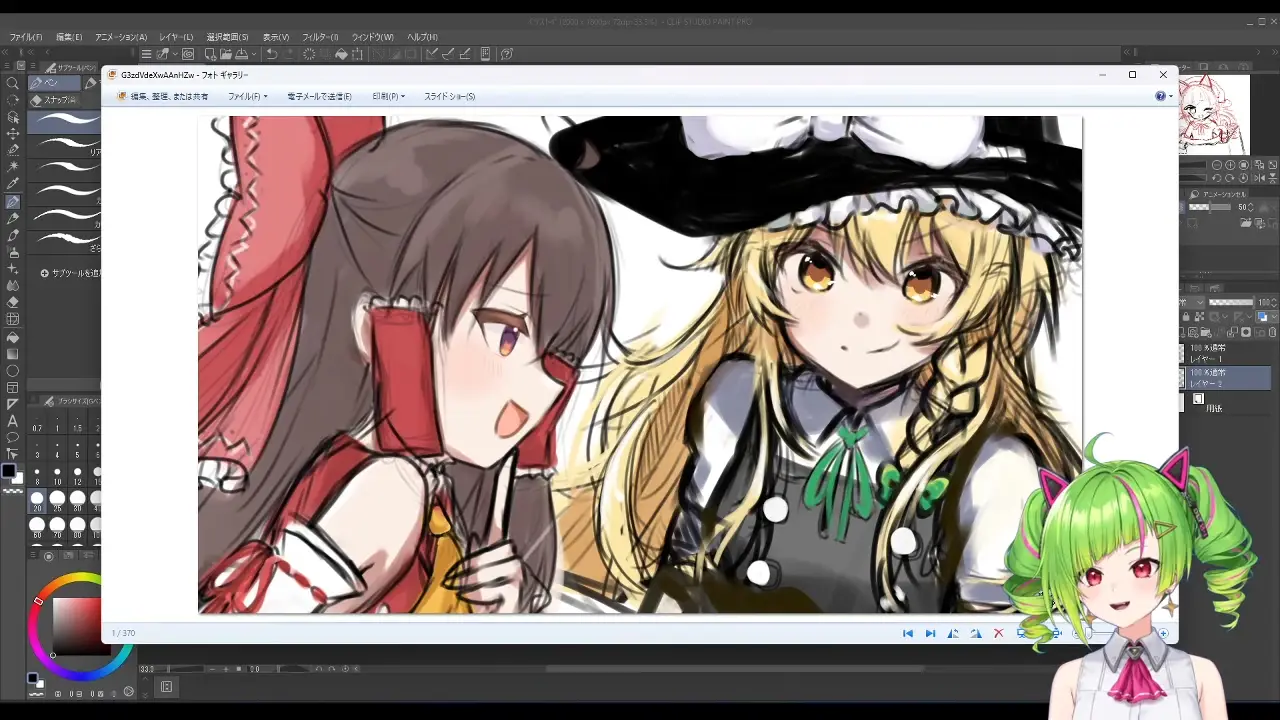Screen dimensions: 1280x720
Task: Click the Undo arrow in command bar
Action: pos(272,54)
